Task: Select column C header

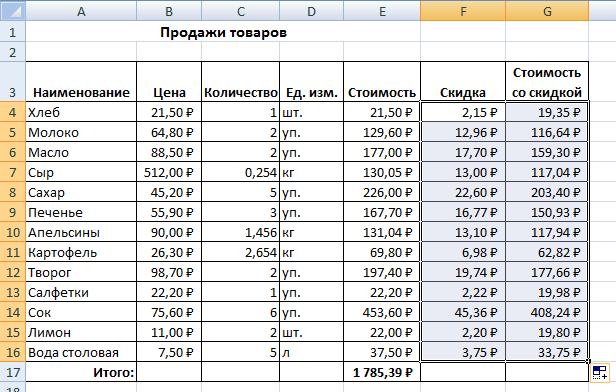Action: 240,11
